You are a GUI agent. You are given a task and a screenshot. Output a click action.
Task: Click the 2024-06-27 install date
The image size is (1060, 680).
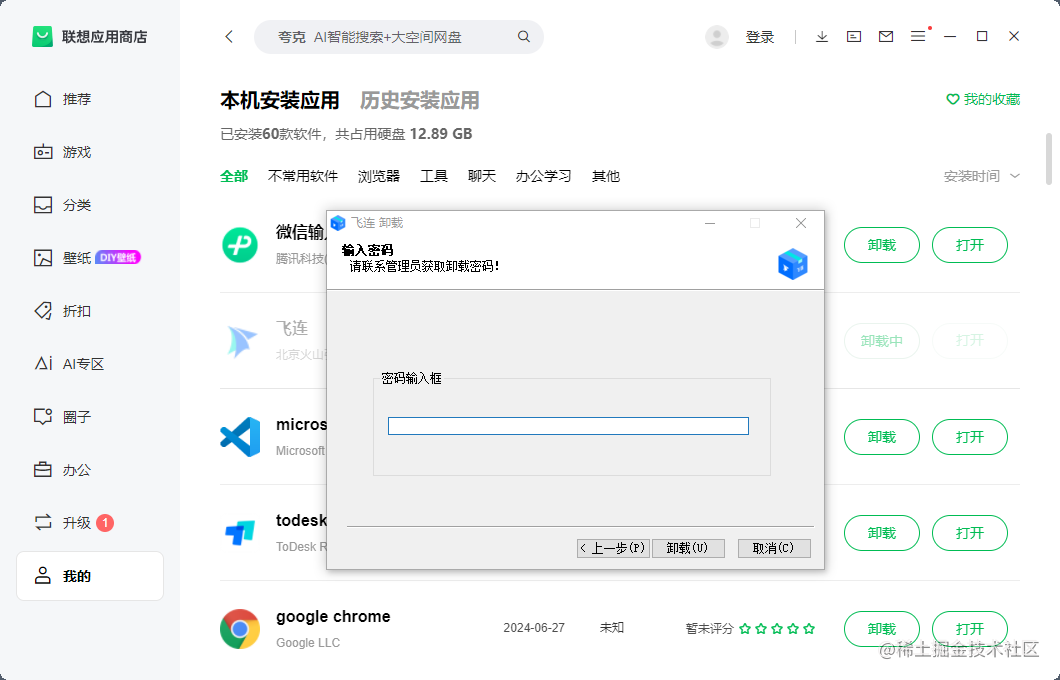point(534,628)
